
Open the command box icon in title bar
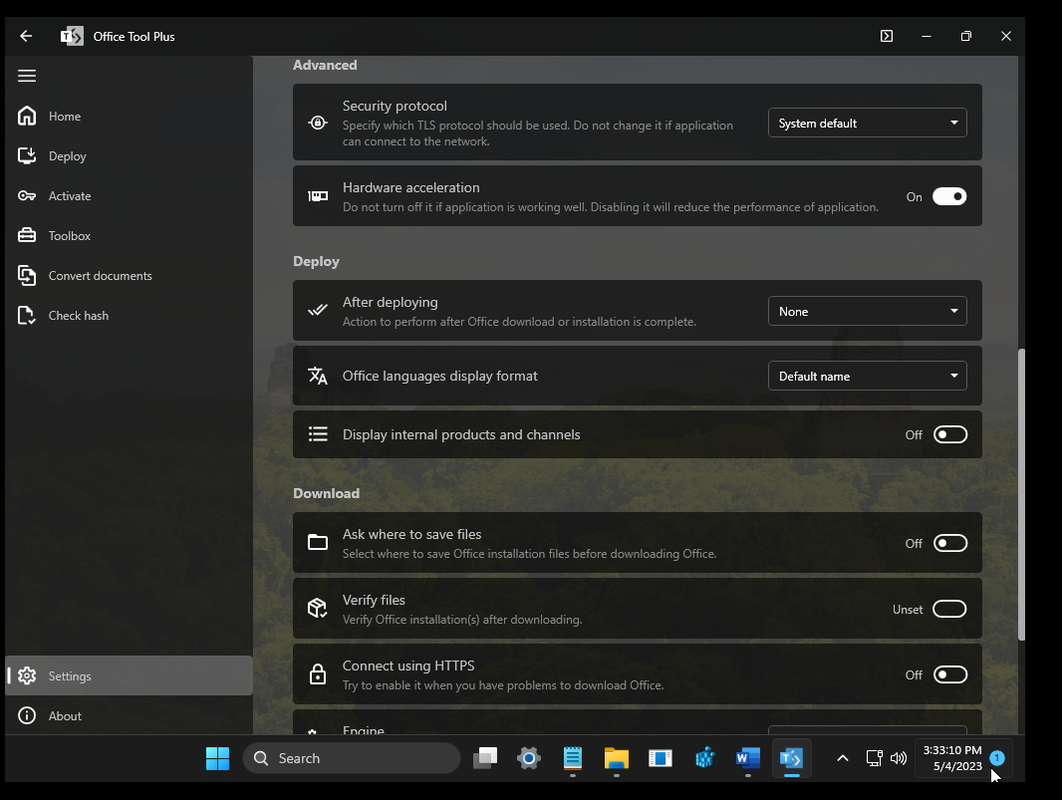point(886,37)
